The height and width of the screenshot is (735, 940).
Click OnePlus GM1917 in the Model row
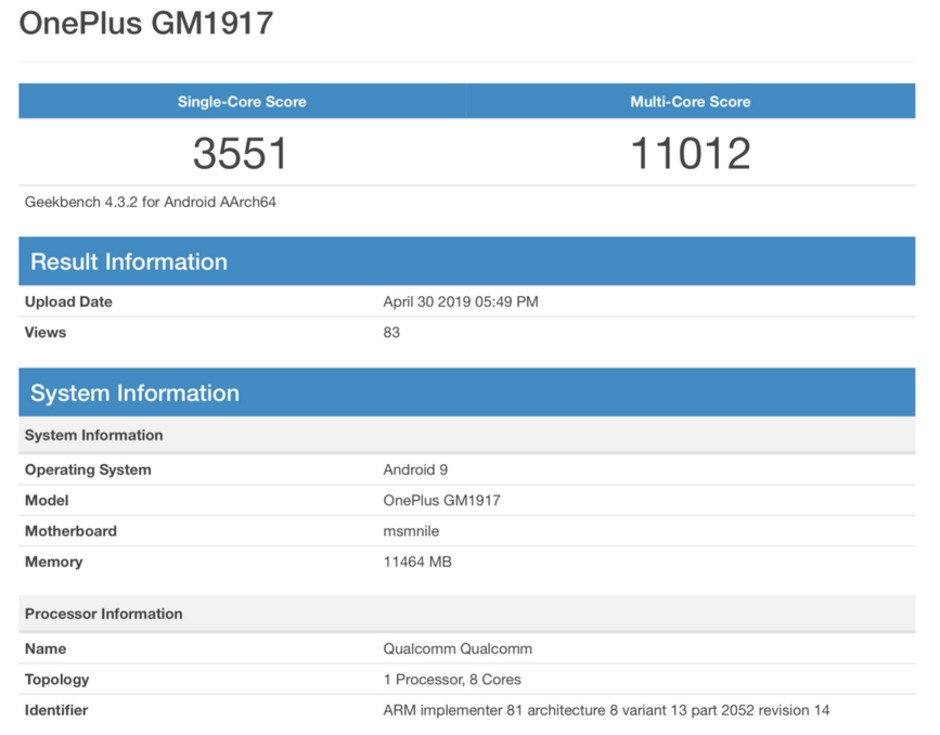[442, 500]
